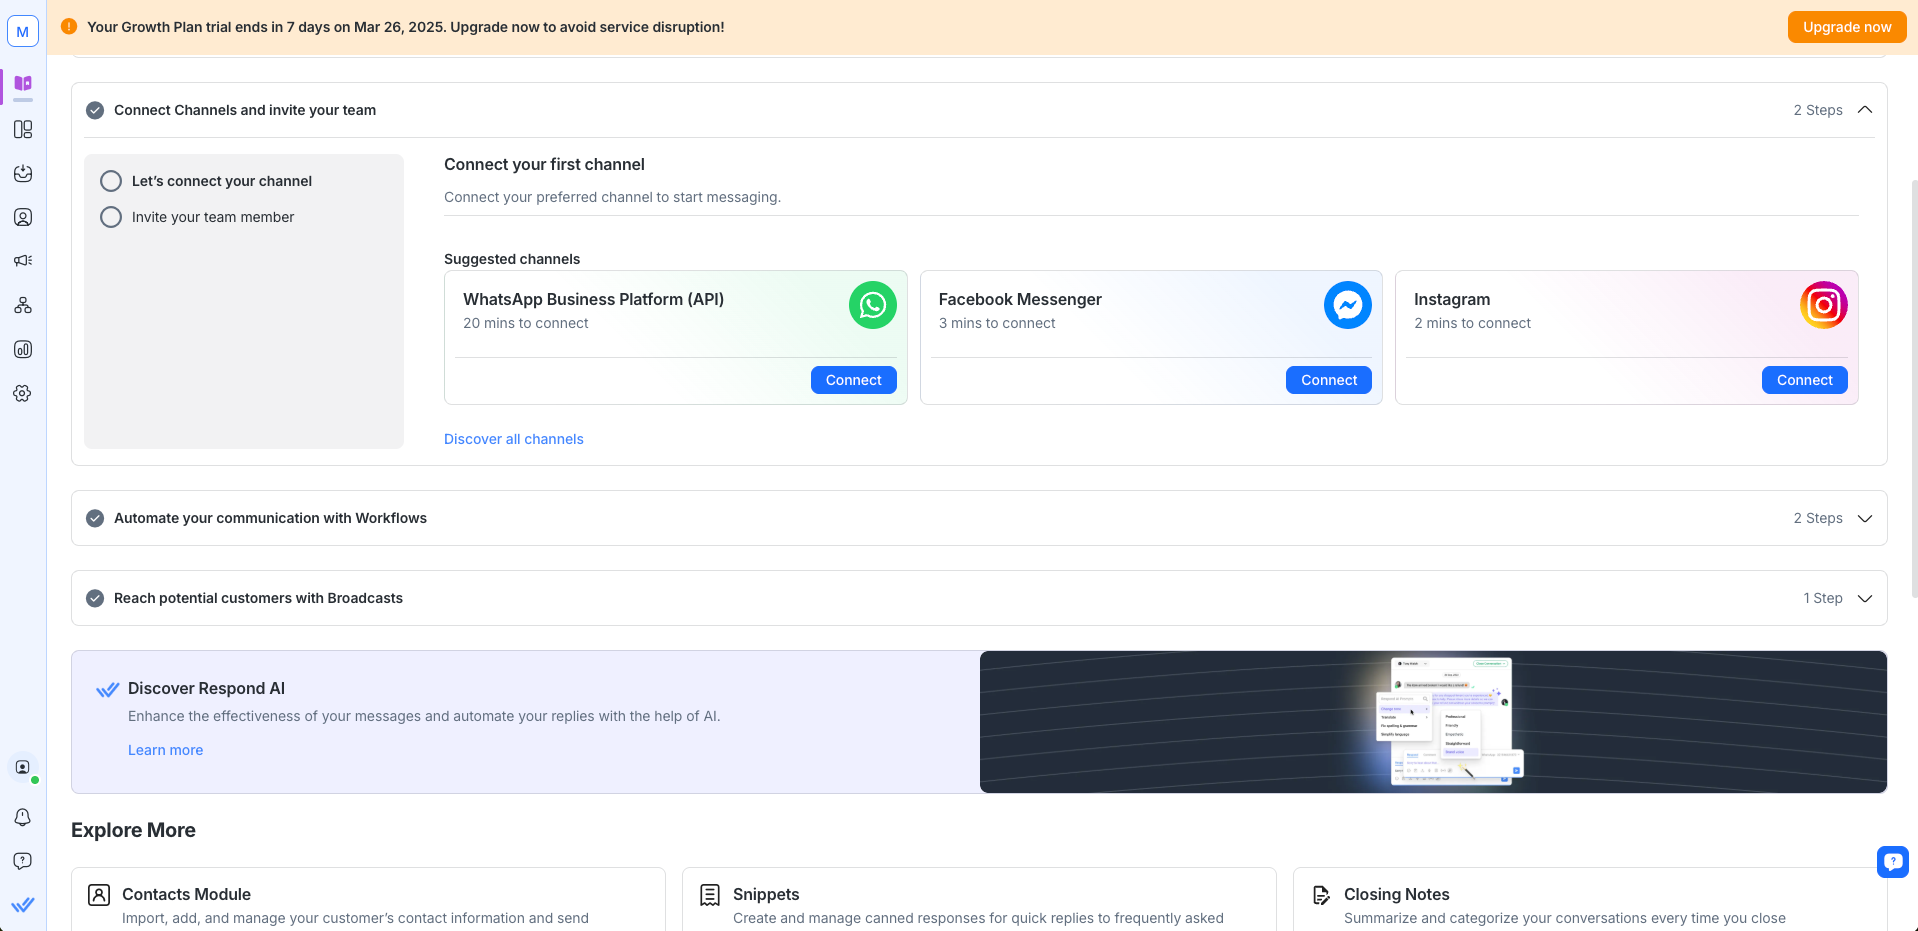Screen dimensions: 1918x931
Task: Open help via the question bubble icon
Action: pyautogui.click(x=22, y=861)
